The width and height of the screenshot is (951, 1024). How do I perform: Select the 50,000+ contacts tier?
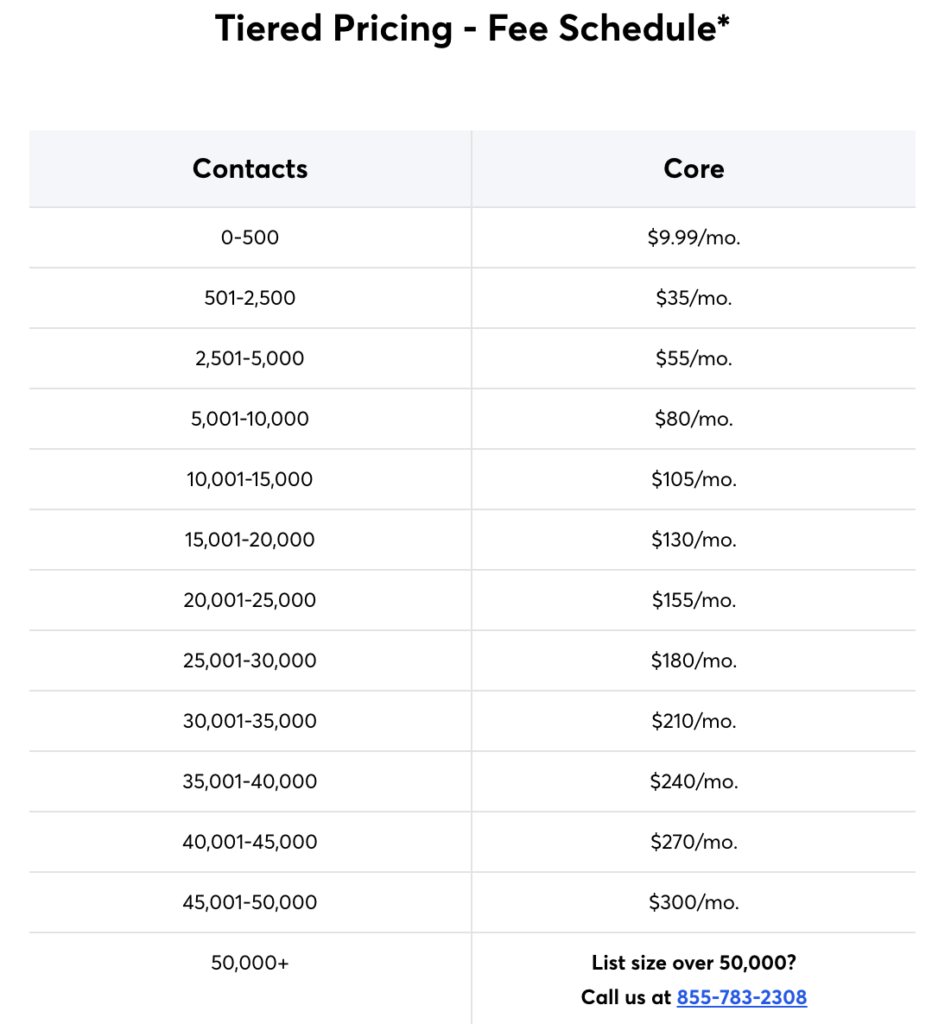click(x=250, y=963)
